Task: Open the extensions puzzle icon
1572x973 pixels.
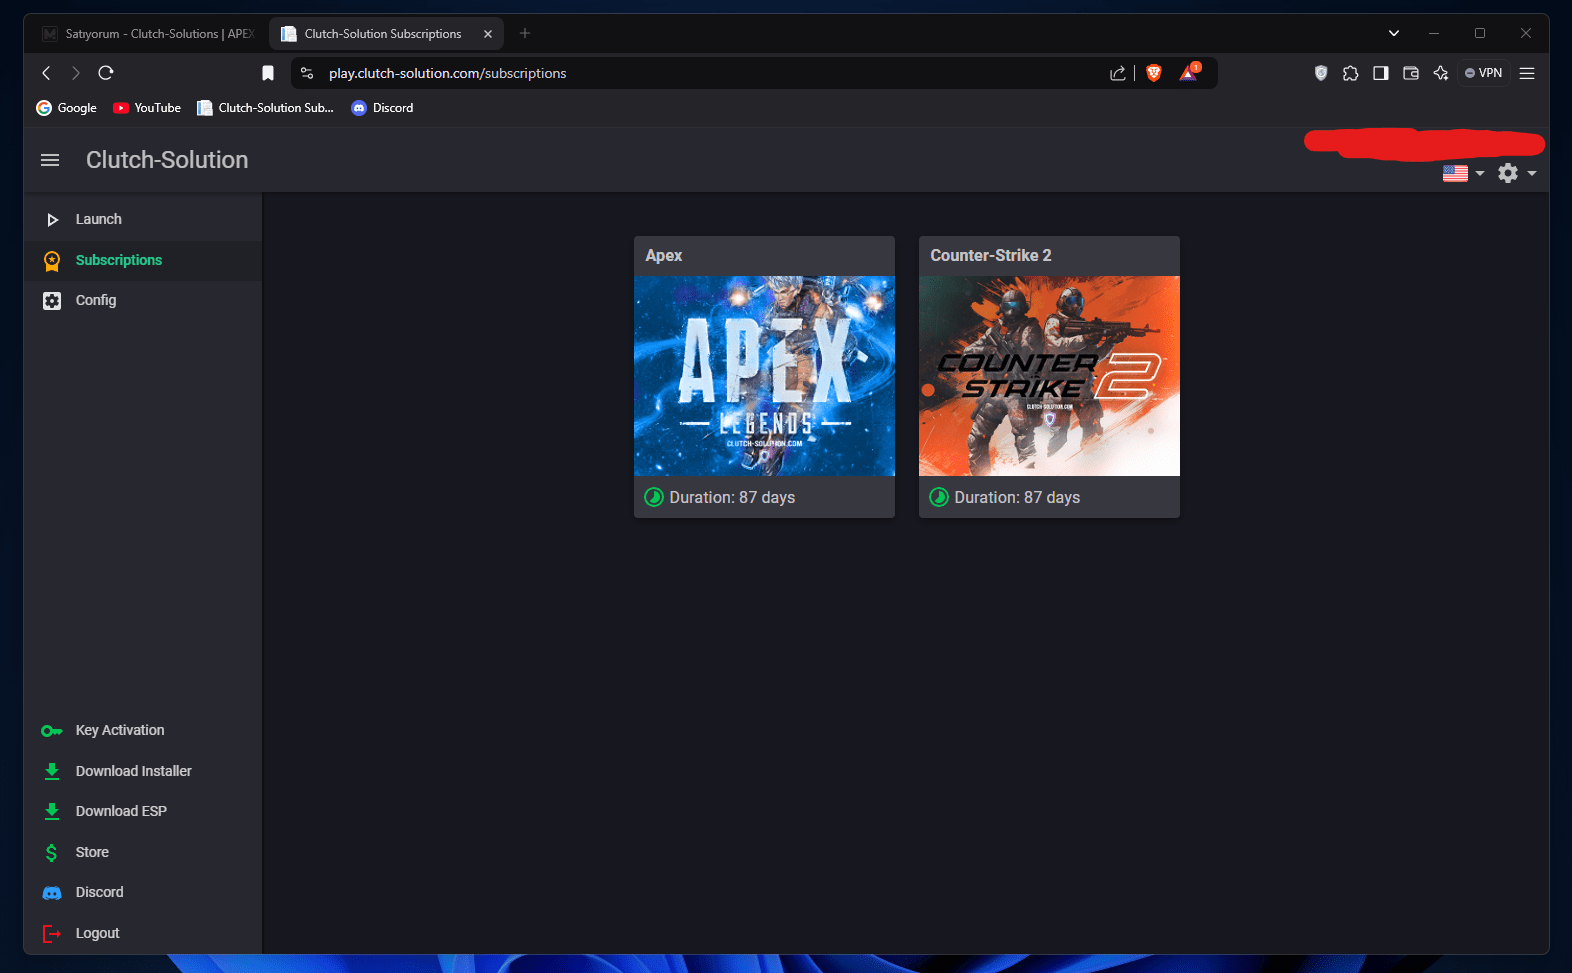Action: click(x=1351, y=73)
